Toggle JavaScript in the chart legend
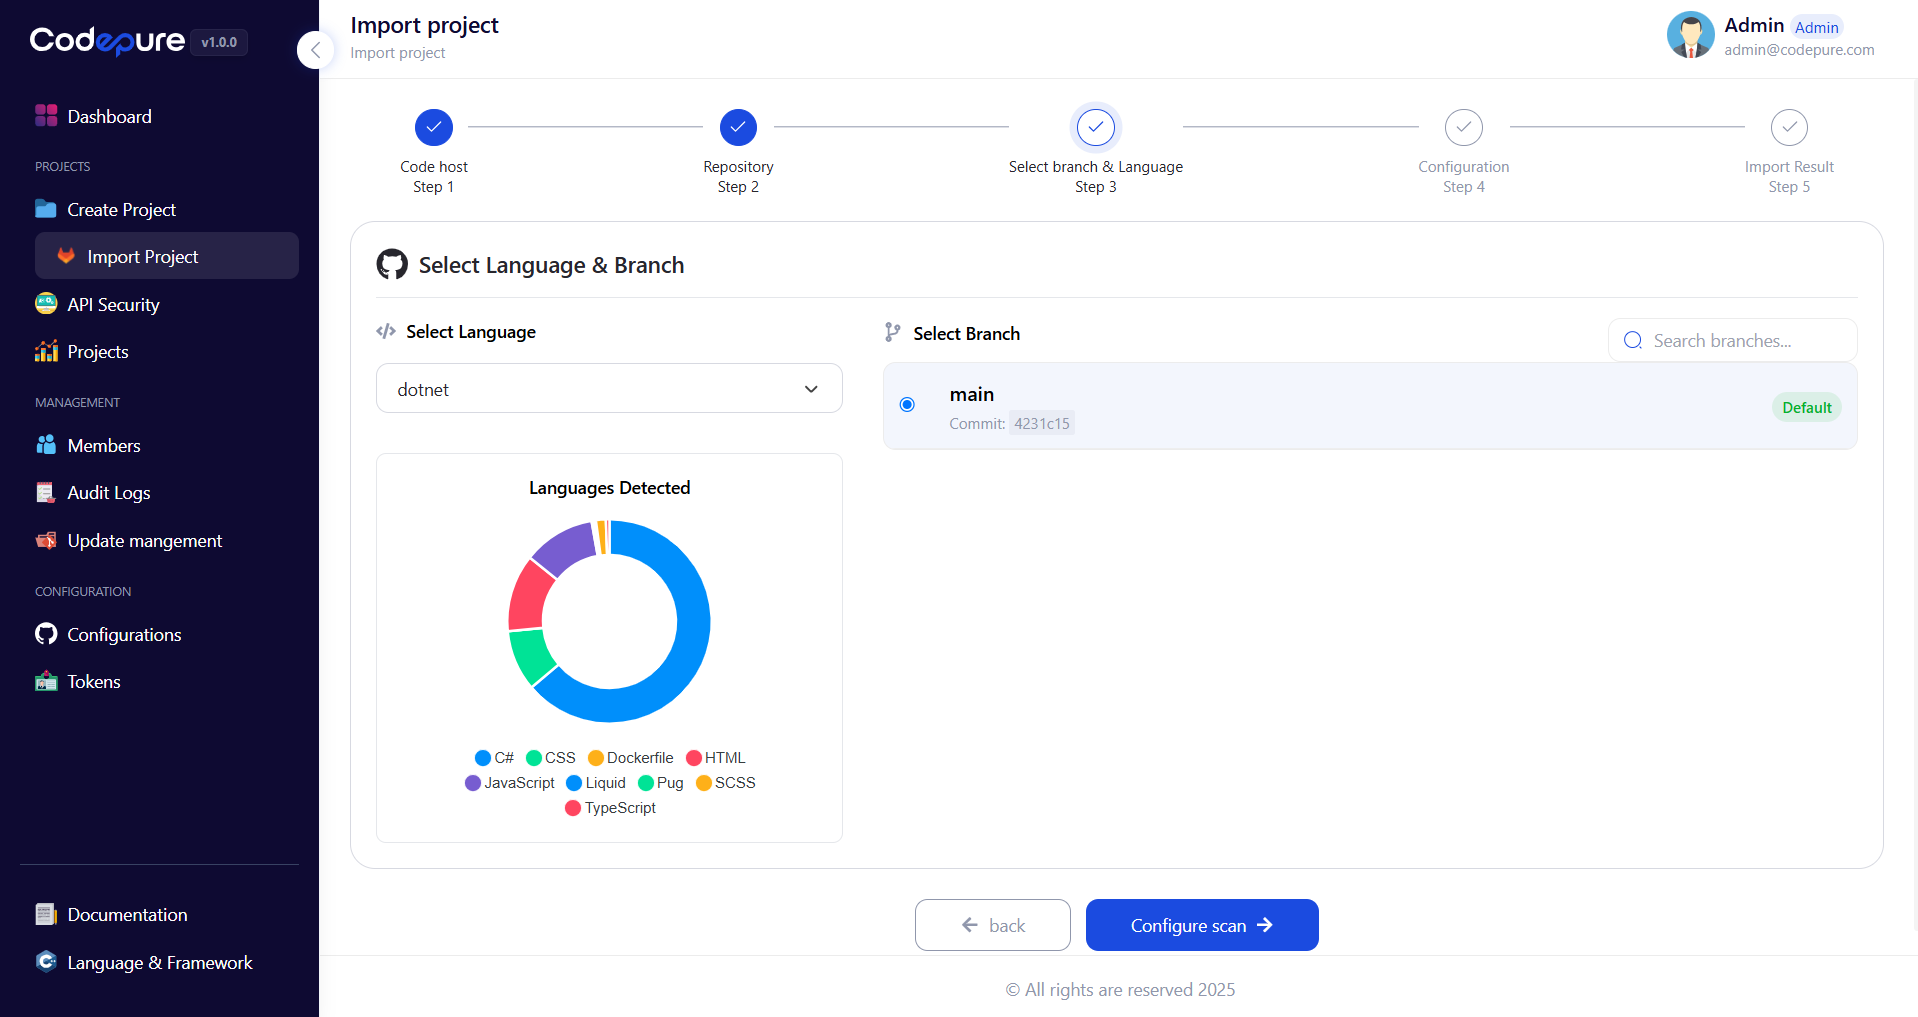The height and width of the screenshot is (1017, 1918). (510, 783)
